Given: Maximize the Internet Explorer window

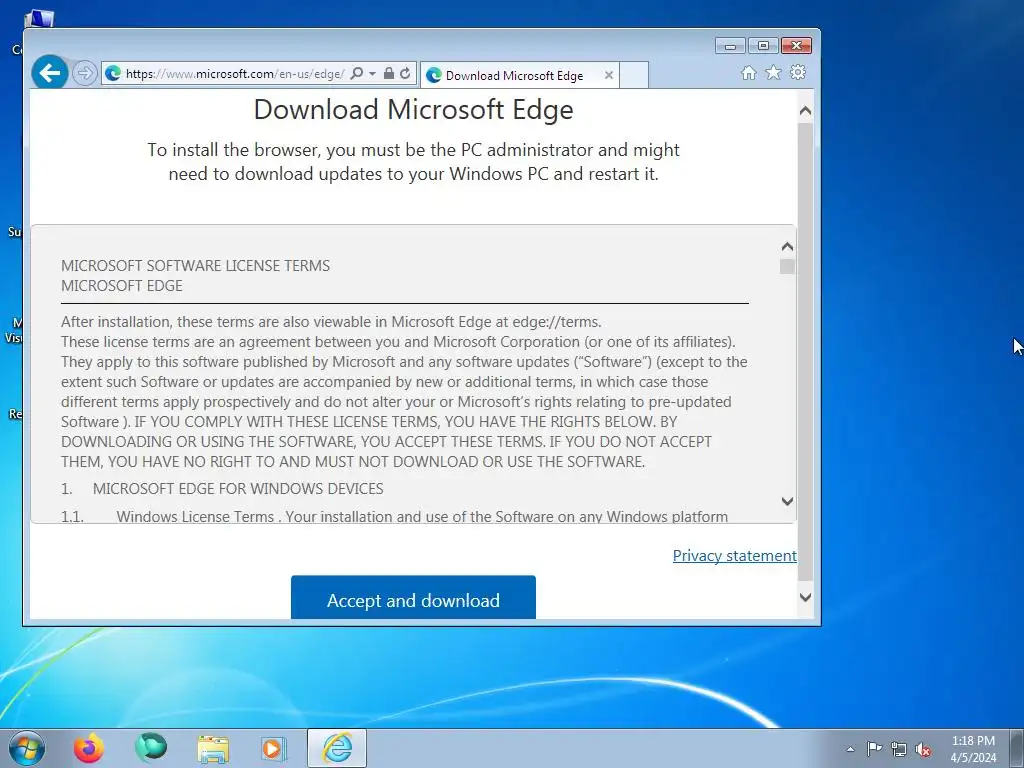Looking at the screenshot, I should [x=763, y=46].
